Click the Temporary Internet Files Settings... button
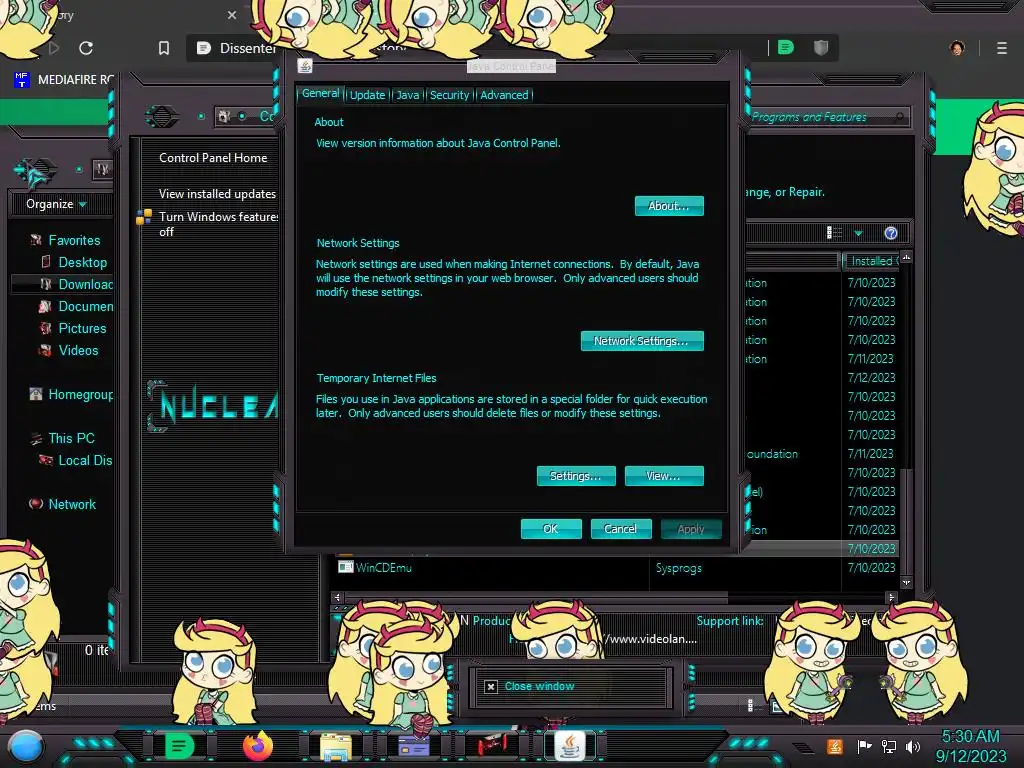Image resolution: width=1024 pixels, height=768 pixels. (x=575, y=476)
